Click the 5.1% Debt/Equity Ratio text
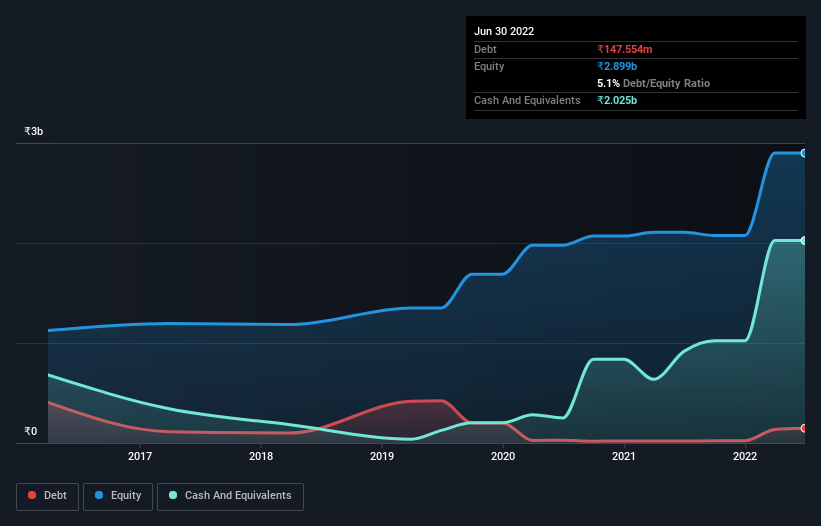Viewport: 821px width, 526px height. pyautogui.click(x=653, y=83)
